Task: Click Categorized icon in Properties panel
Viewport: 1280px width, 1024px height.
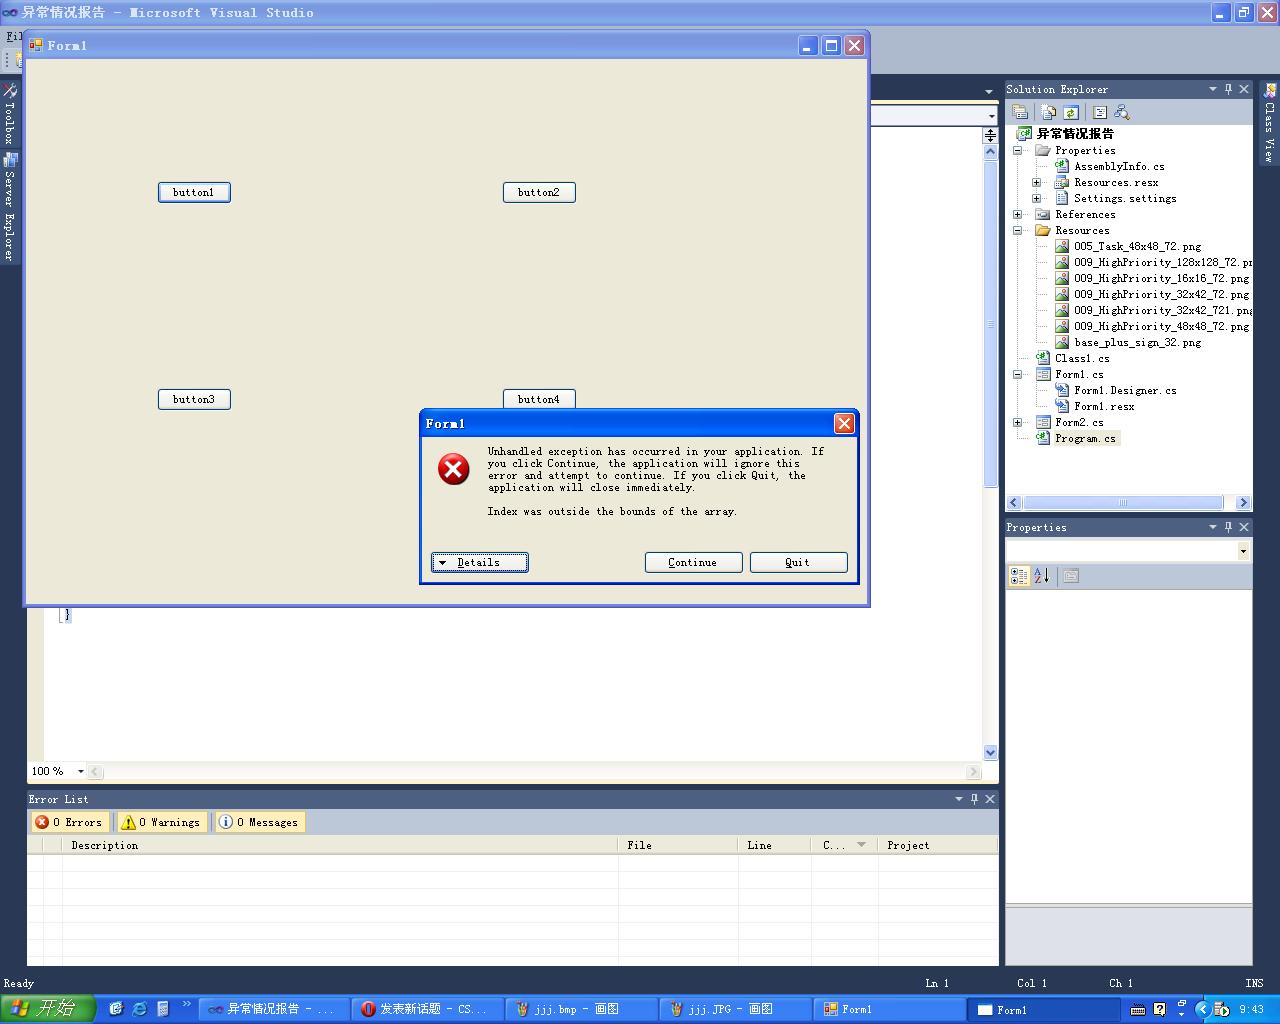Action: (x=1019, y=576)
